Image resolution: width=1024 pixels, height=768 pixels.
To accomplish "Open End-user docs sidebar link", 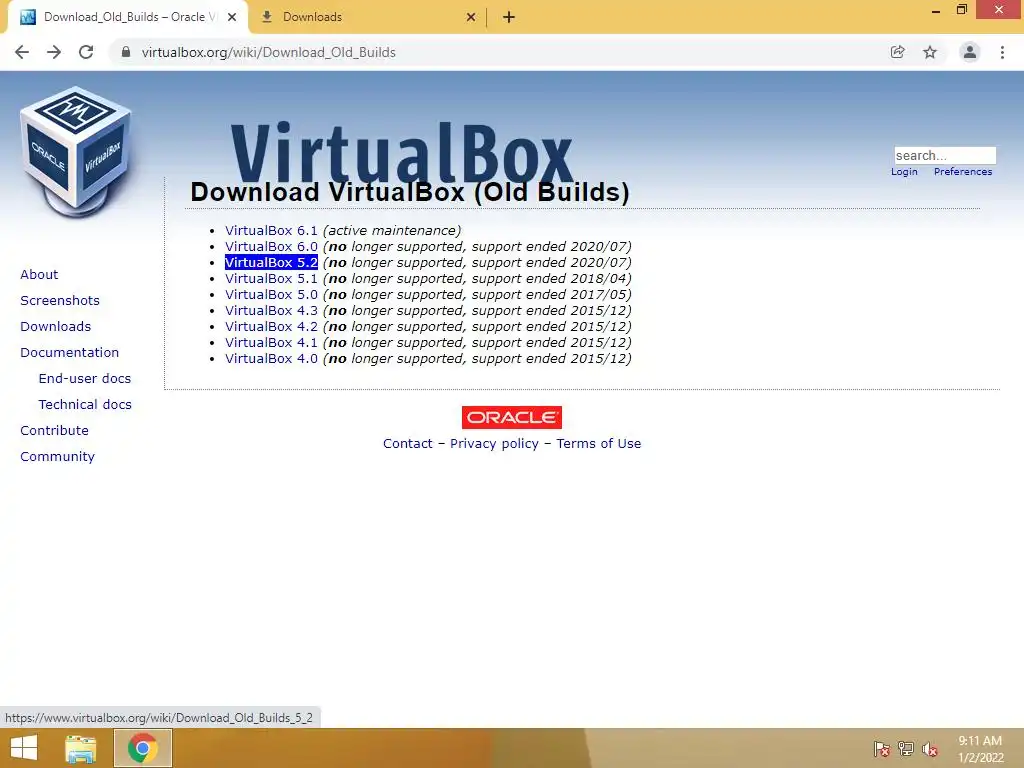I will (x=85, y=379).
